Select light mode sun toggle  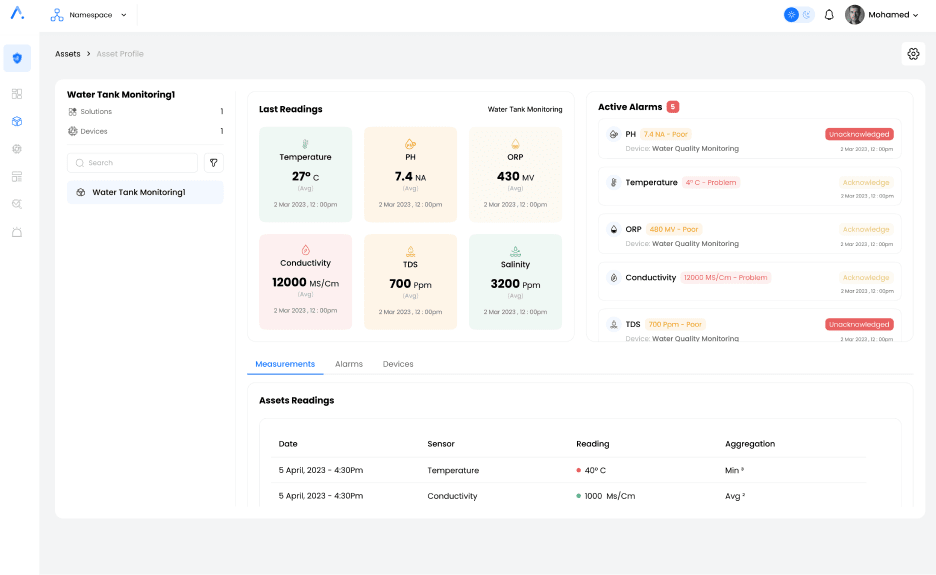tap(791, 15)
